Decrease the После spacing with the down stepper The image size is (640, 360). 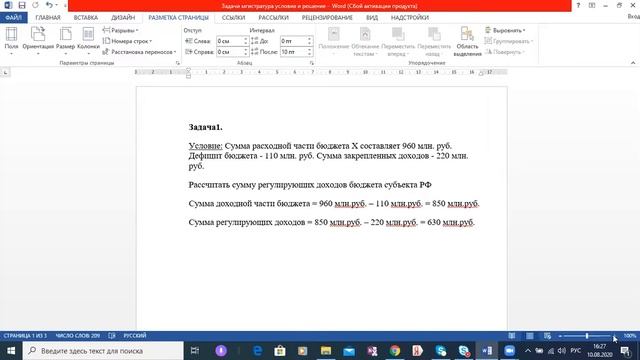tap(310, 54)
